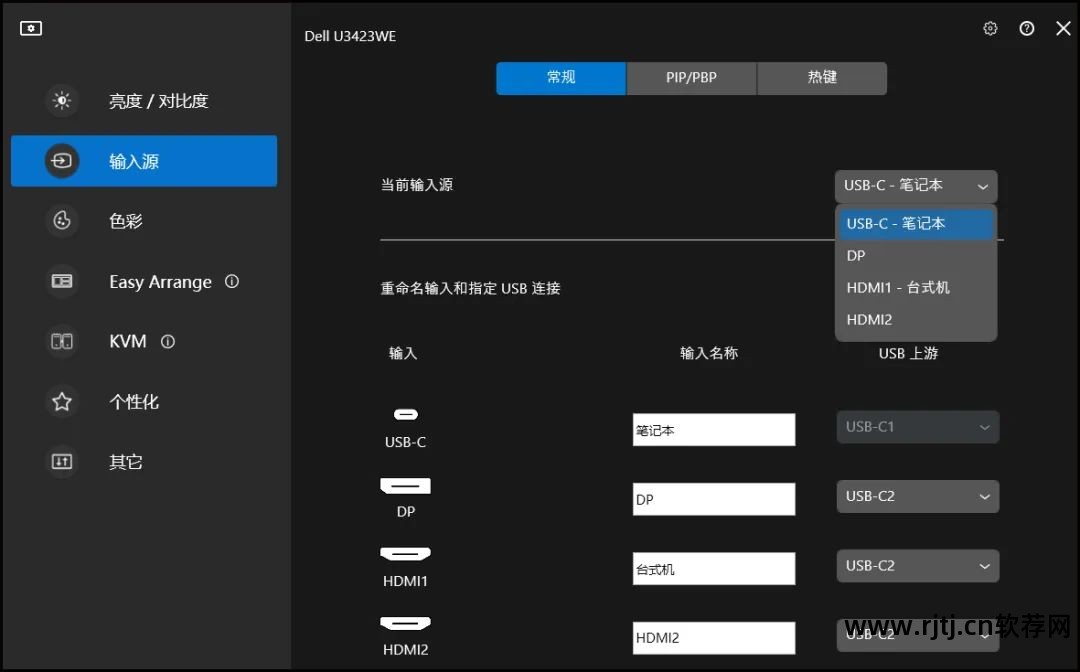Image resolution: width=1080 pixels, height=672 pixels.
Task: Open the settings gear in title bar
Action: coord(990,29)
